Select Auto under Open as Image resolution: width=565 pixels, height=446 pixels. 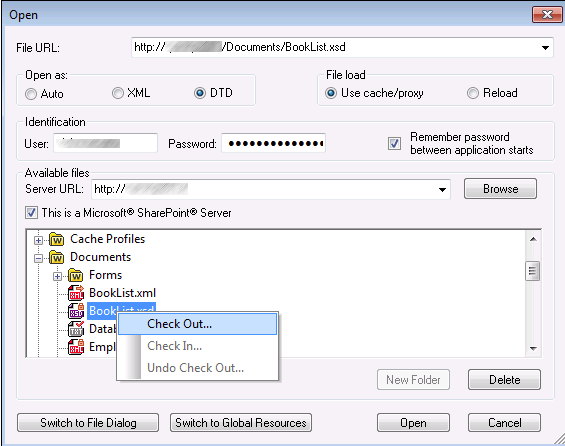pyautogui.click(x=31, y=94)
